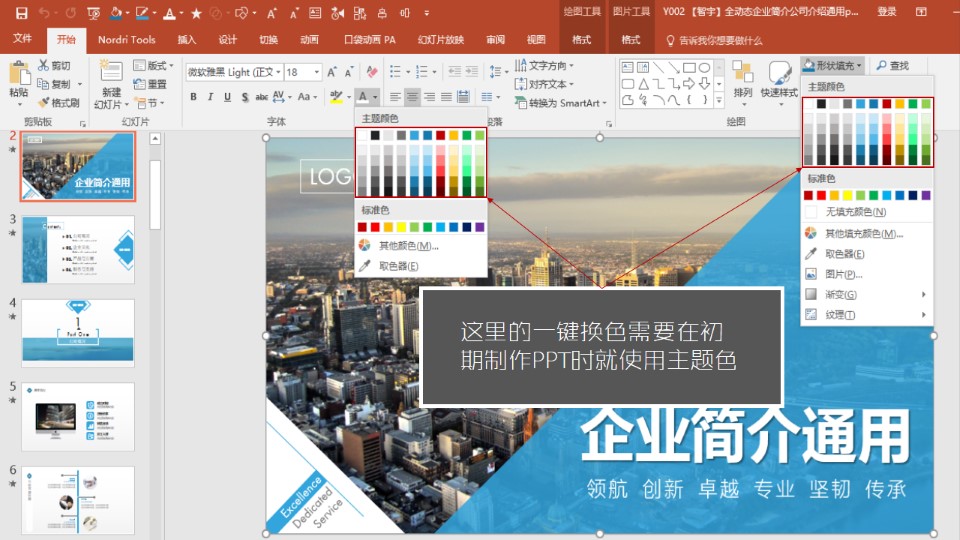Open the 版式 layout dropdown
Viewport: 960px width, 540px height.
(156, 66)
